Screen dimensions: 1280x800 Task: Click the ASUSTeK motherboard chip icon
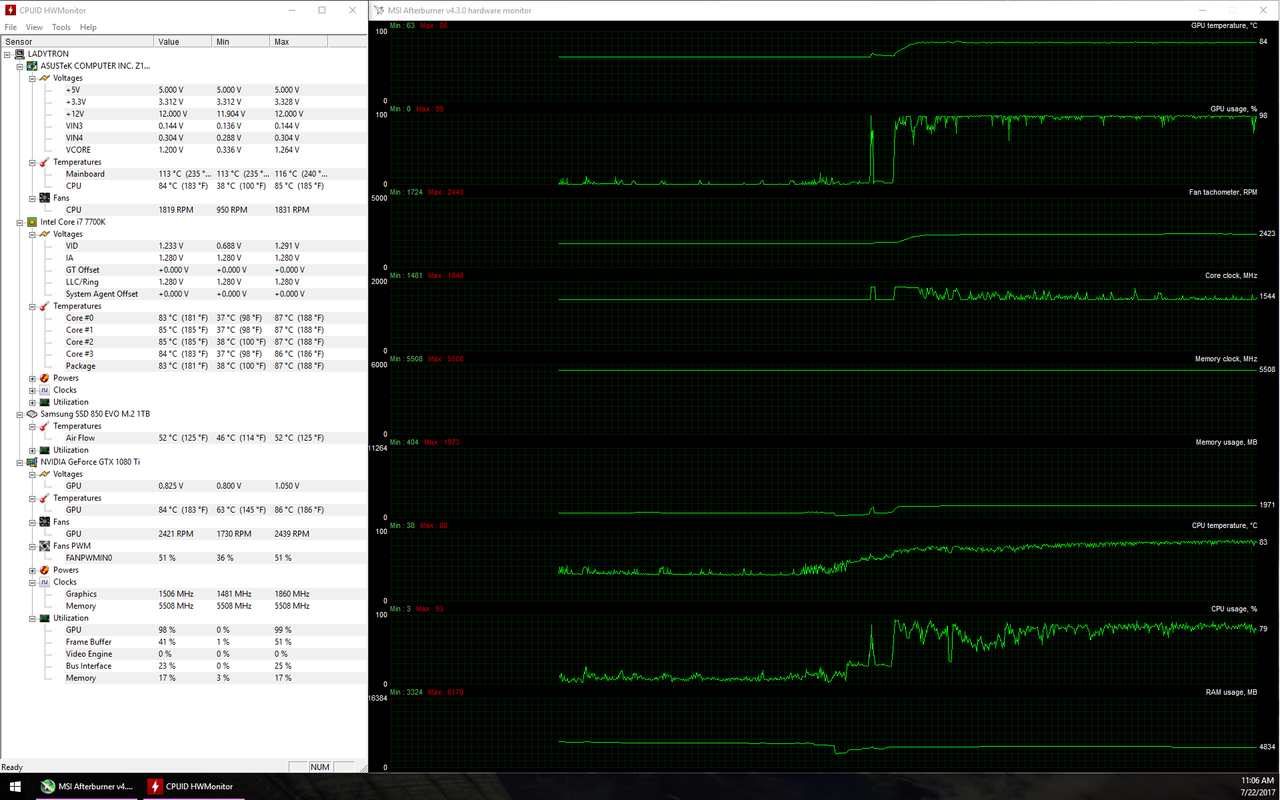[32, 66]
